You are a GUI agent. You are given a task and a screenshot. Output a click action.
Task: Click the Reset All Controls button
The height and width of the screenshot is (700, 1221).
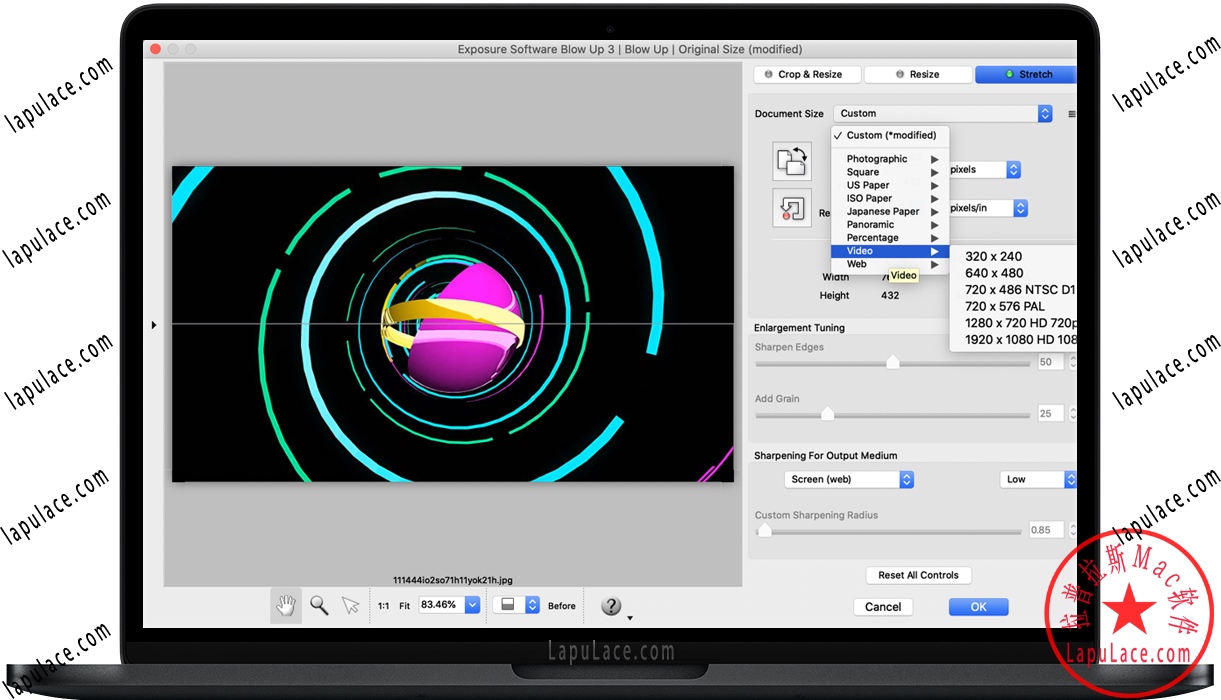click(x=918, y=575)
